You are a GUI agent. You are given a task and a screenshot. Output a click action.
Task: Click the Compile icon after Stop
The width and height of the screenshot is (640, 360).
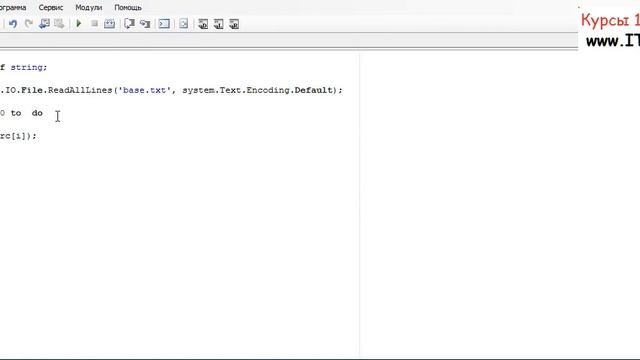pos(109,24)
